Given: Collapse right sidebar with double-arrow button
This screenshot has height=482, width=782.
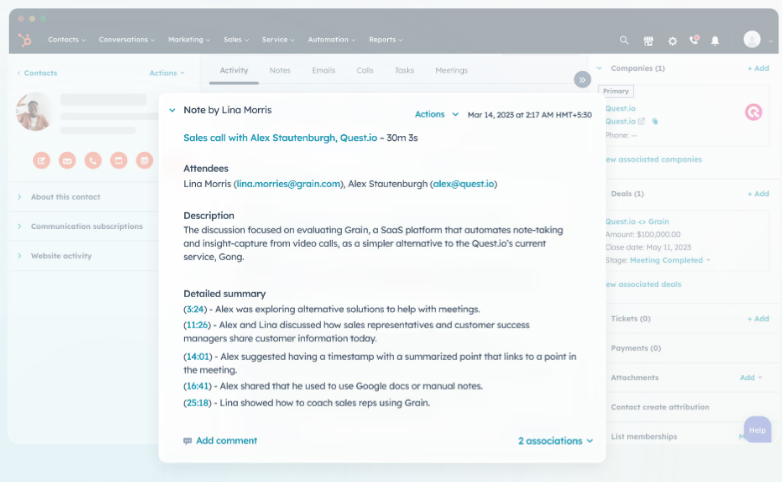Looking at the screenshot, I should coord(582,80).
